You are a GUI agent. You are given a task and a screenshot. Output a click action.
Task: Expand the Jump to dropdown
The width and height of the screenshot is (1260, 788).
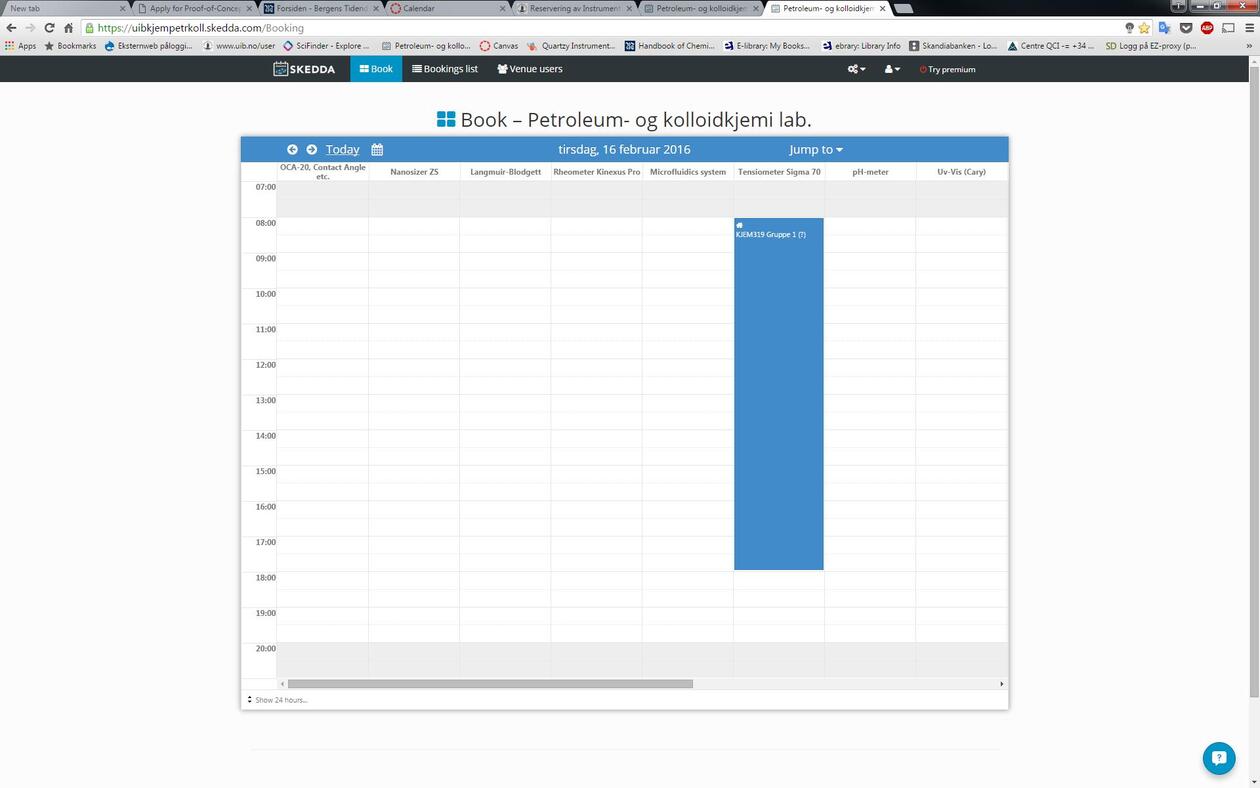tap(815, 150)
